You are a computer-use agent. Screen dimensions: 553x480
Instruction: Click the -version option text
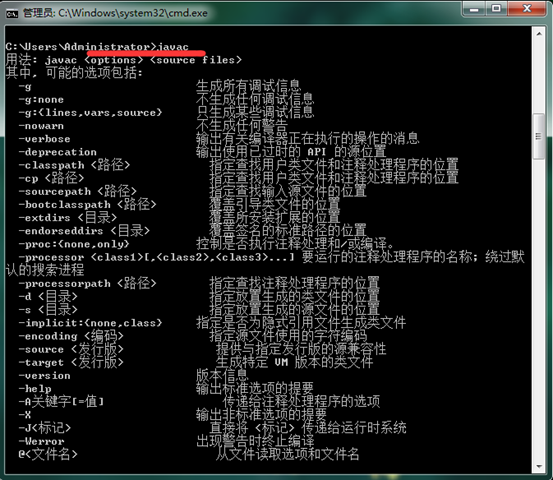click(x=44, y=376)
